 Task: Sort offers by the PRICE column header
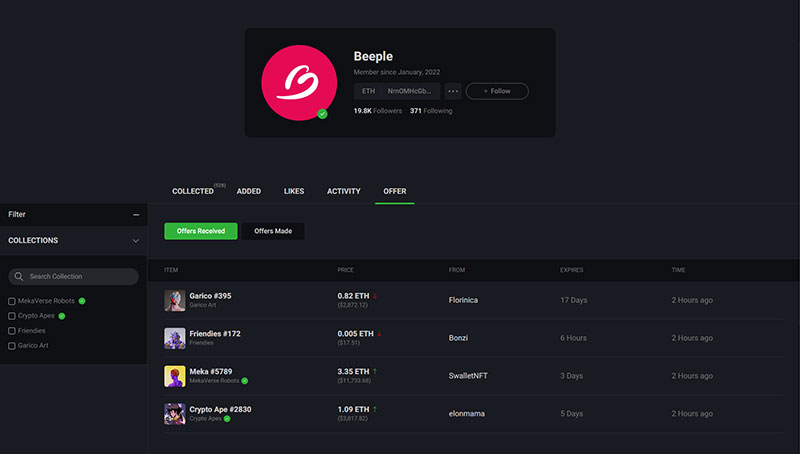[345, 270]
